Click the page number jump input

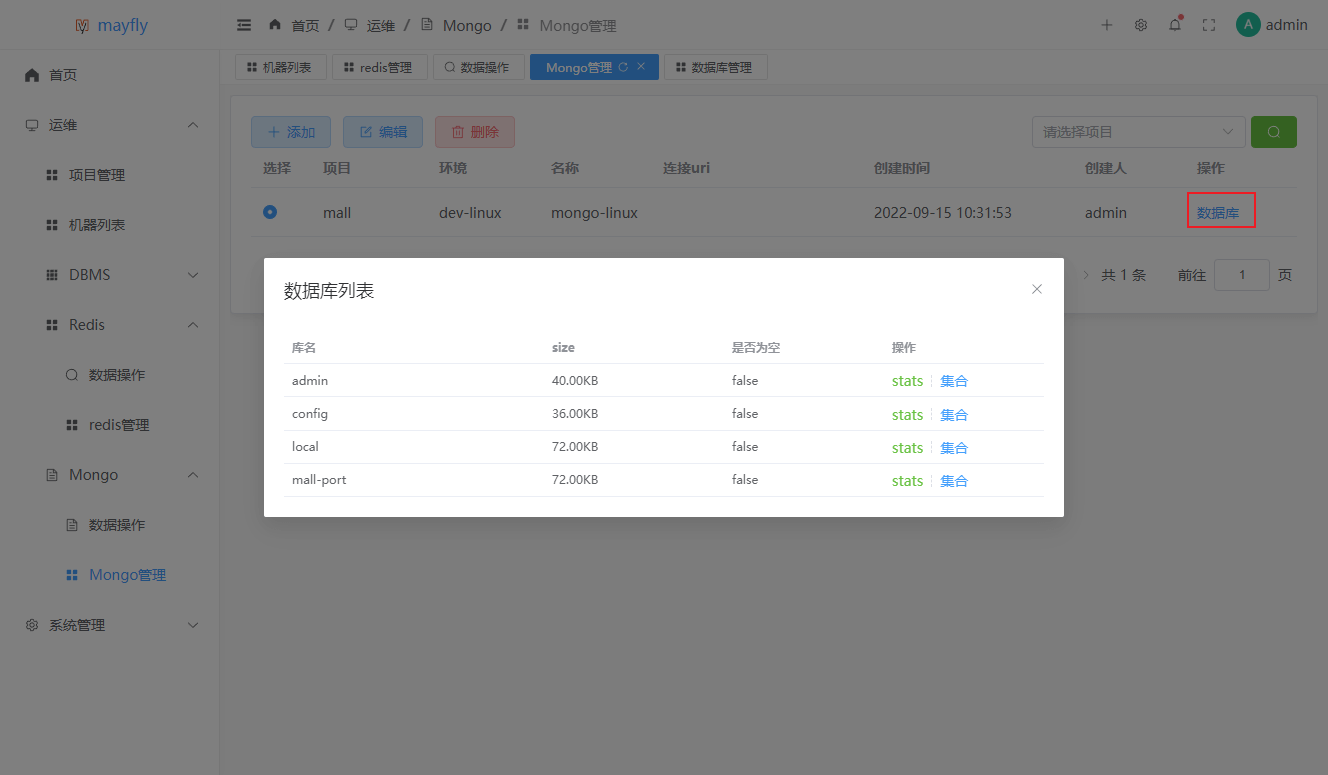[x=1242, y=275]
